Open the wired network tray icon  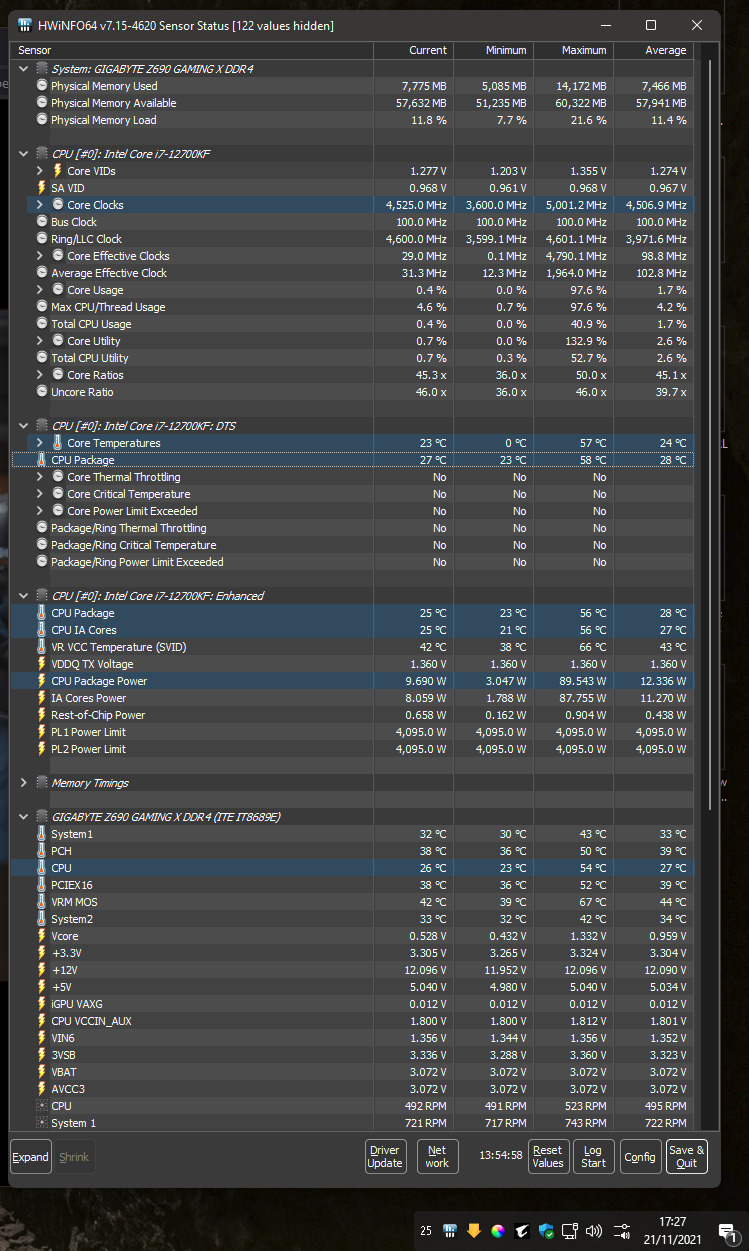[570, 1230]
